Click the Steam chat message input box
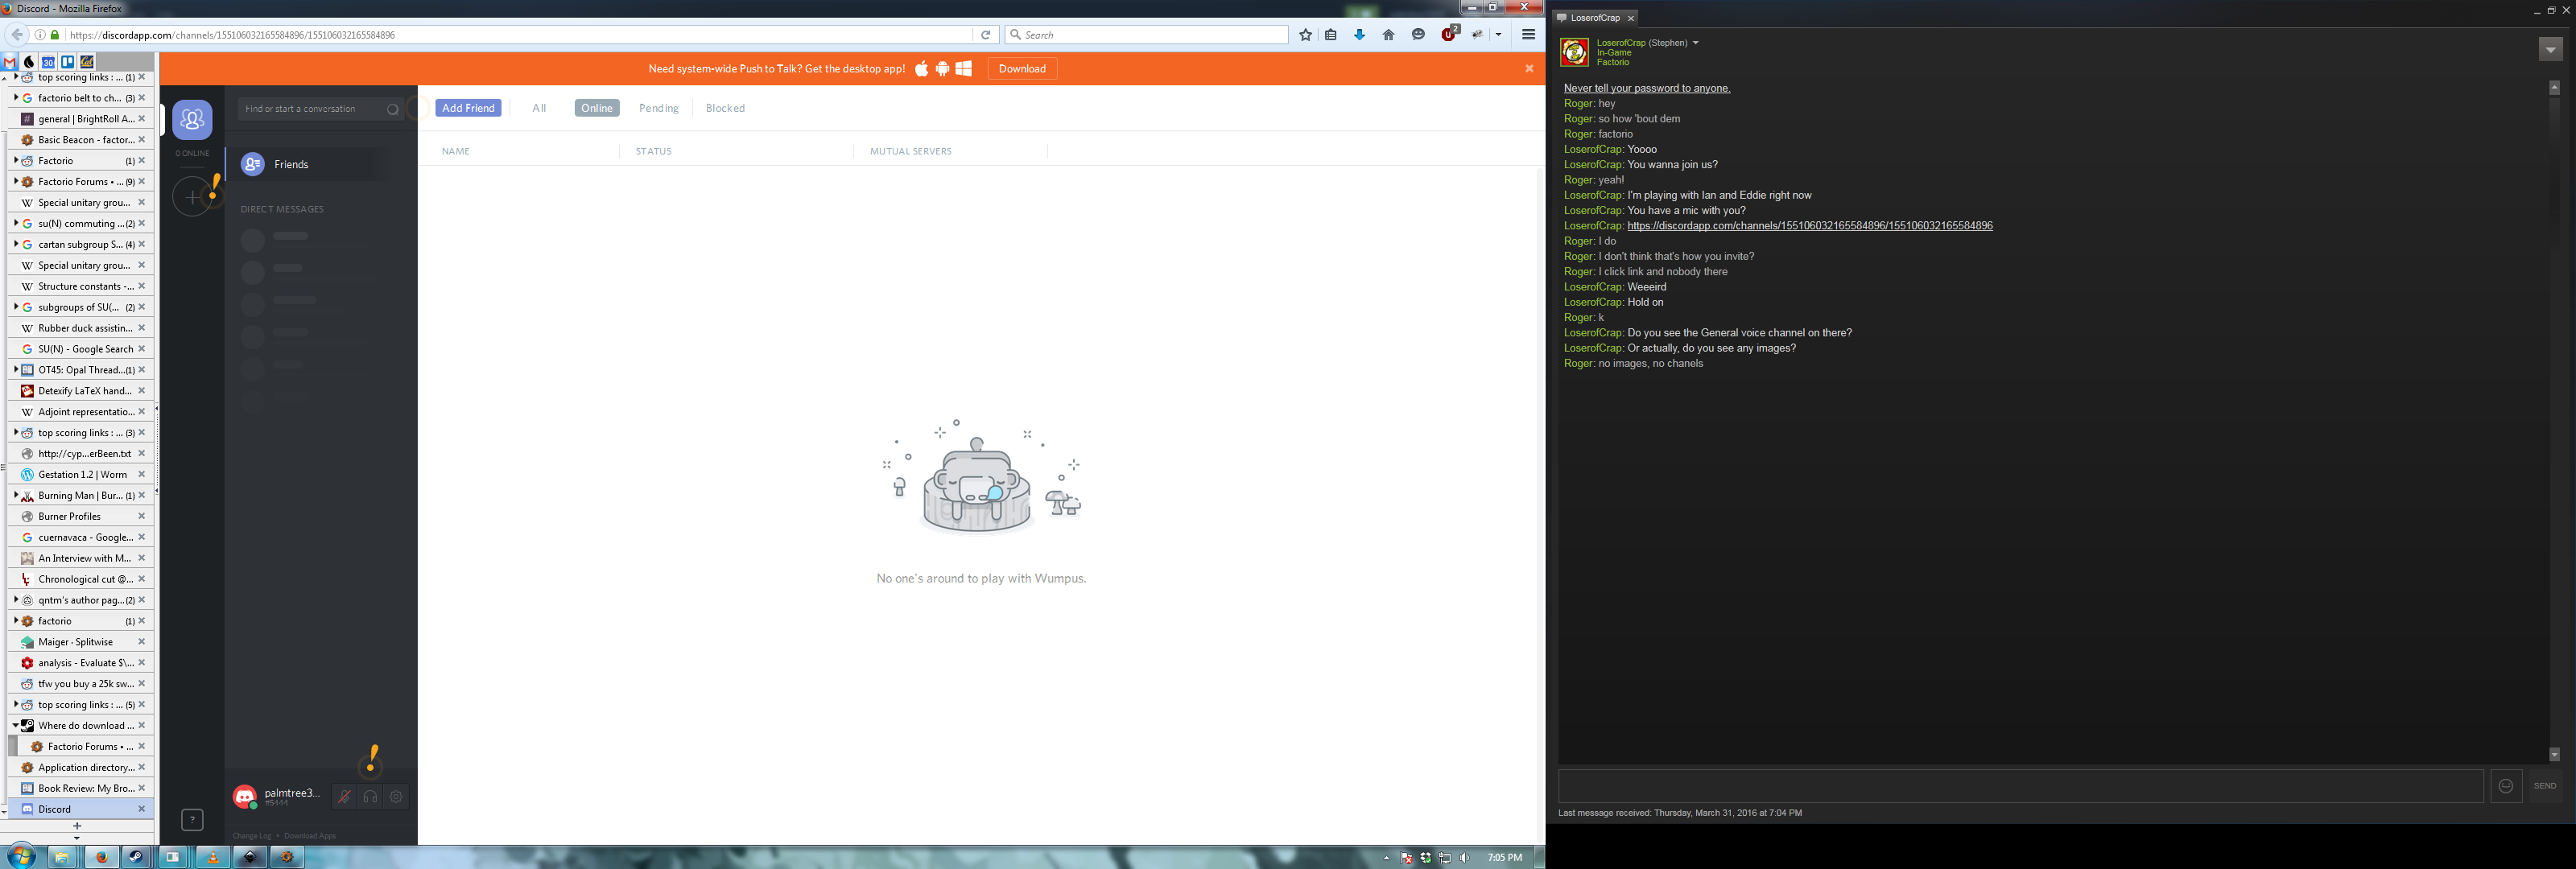This screenshot has width=2576, height=869. point(2020,786)
